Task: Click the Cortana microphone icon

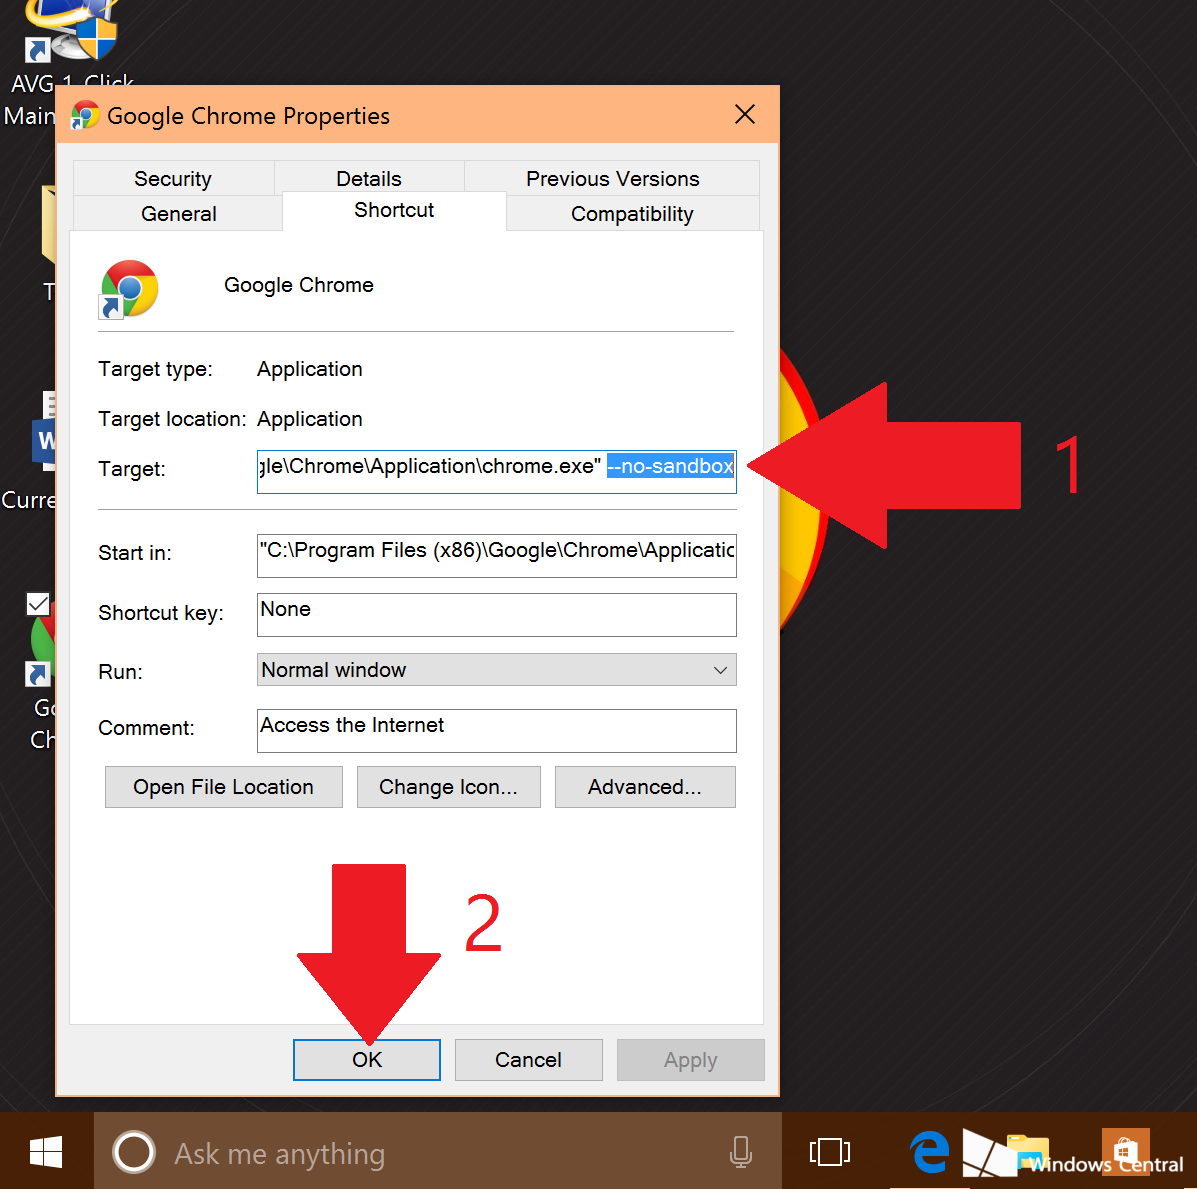Action: point(740,1152)
